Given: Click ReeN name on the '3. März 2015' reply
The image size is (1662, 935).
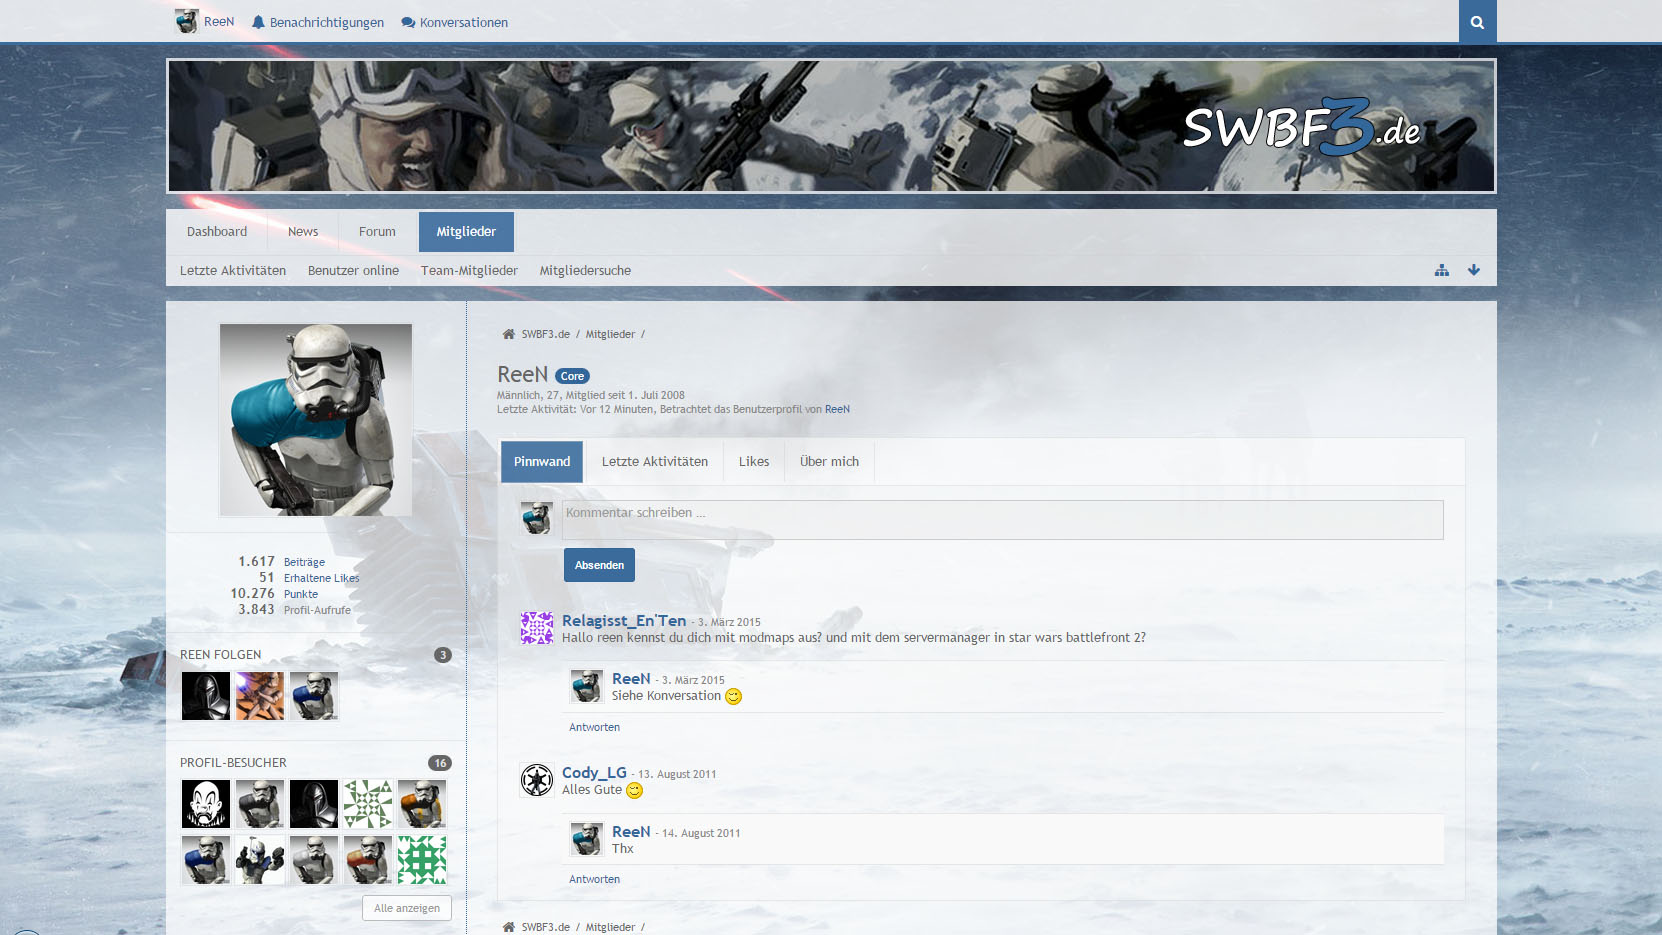Looking at the screenshot, I should pos(631,678).
